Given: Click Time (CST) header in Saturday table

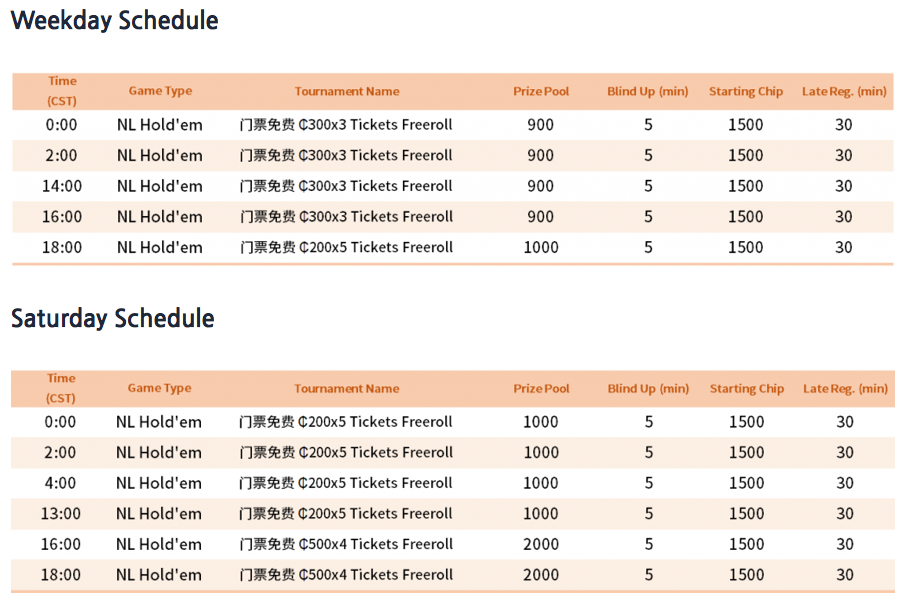Looking at the screenshot, I should 61,388.
